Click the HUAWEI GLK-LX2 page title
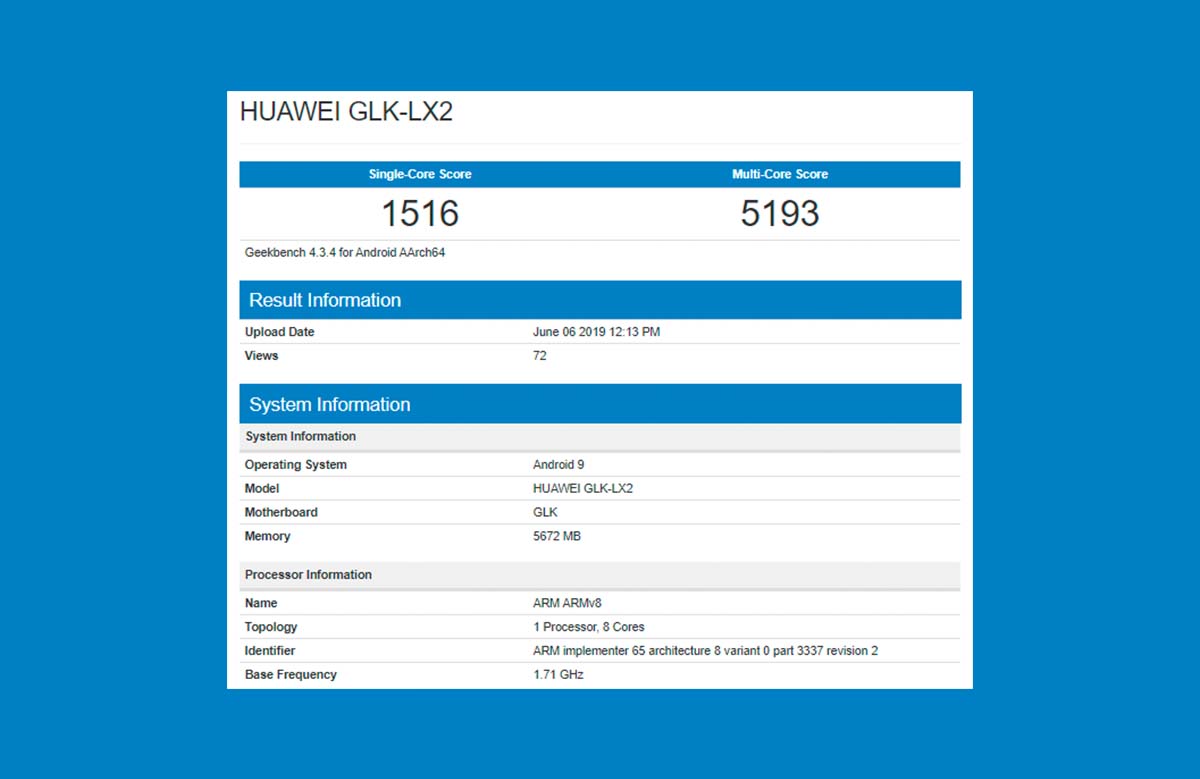The image size is (1200, 779). pos(346,112)
